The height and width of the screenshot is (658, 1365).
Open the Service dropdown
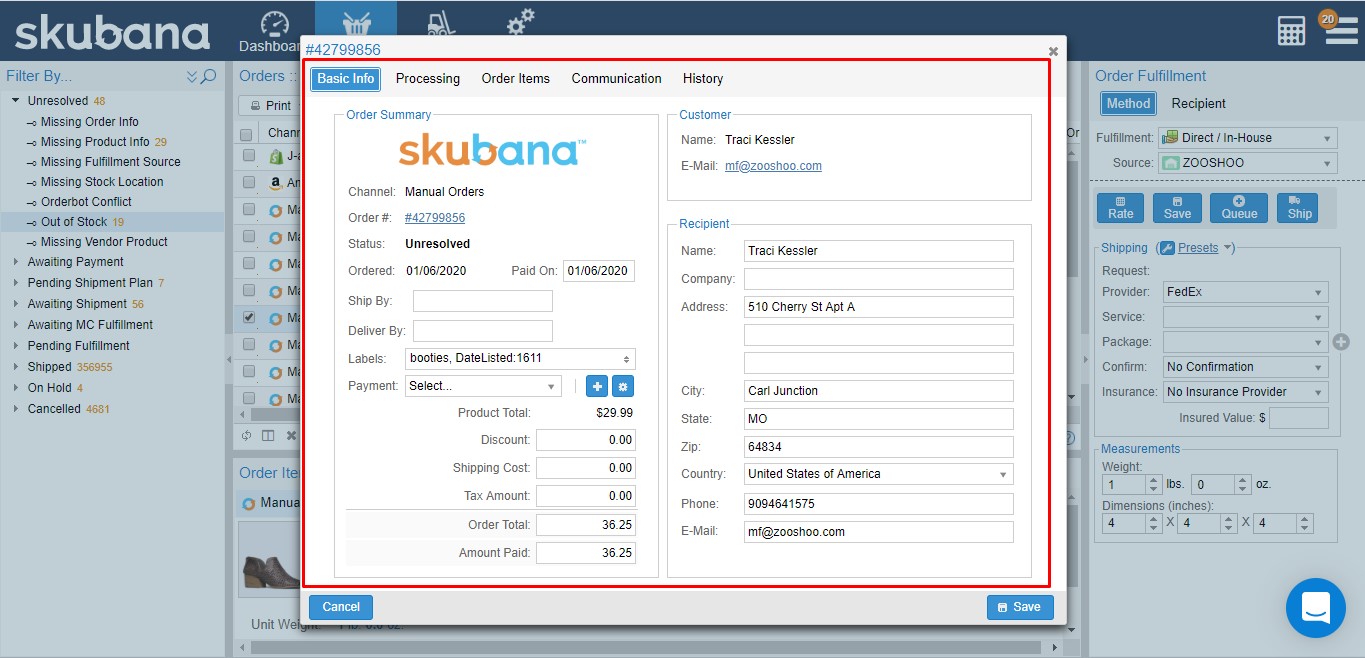pos(1246,318)
